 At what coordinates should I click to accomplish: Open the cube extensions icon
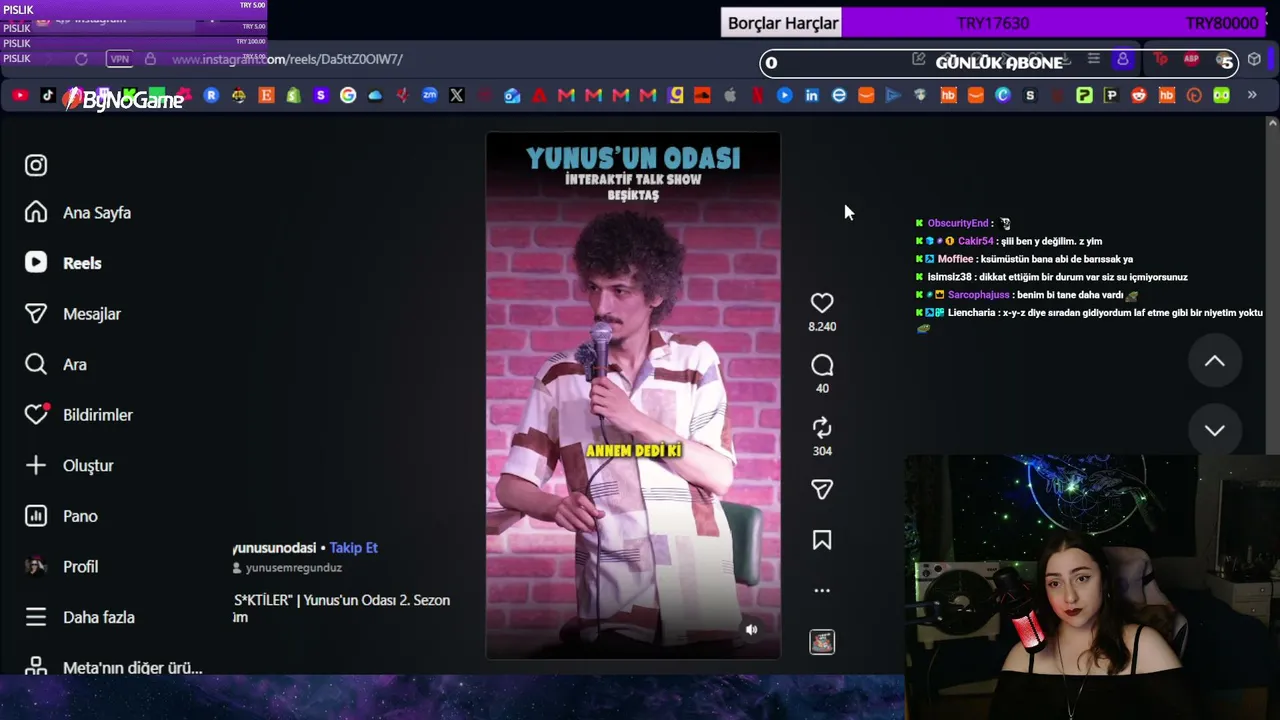pyautogui.click(x=1254, y=59)
